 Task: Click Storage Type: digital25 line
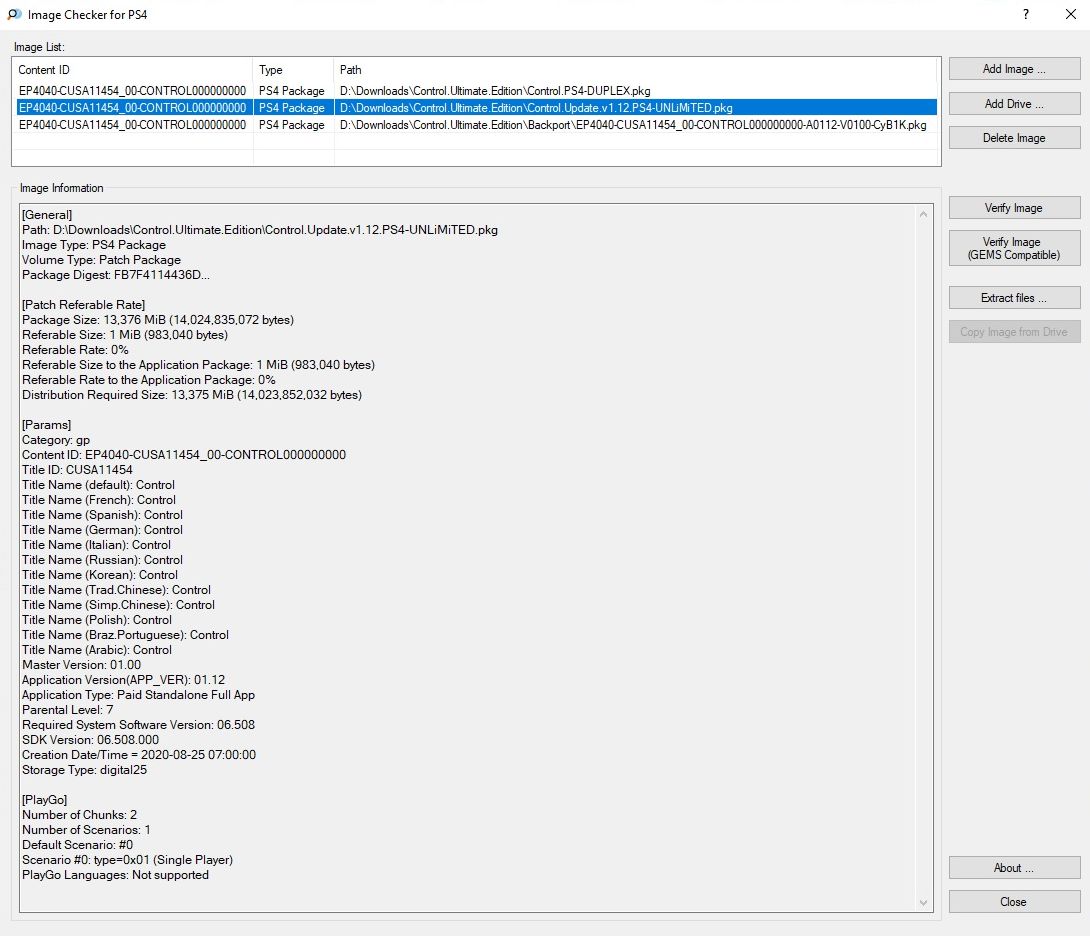[x=84, y=770]
